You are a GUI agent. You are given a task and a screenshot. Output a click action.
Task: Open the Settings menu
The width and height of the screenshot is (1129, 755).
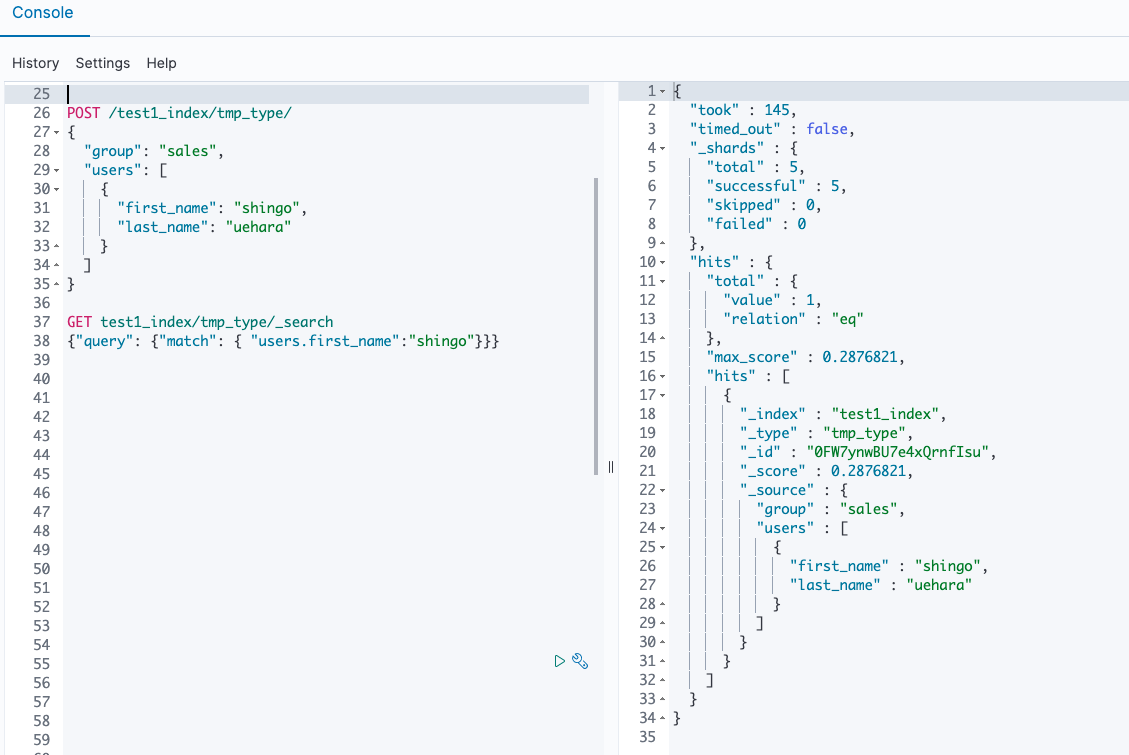(x=103, y=63)
